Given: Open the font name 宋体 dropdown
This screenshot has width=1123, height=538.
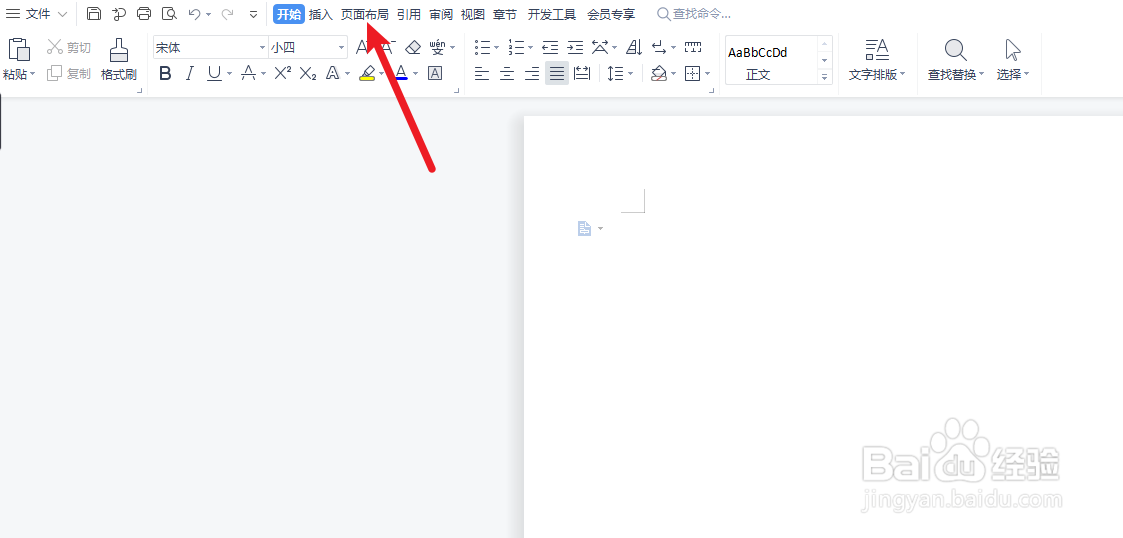Looking at the screenshot, I should pyautogui.click(x=262, y=48).
